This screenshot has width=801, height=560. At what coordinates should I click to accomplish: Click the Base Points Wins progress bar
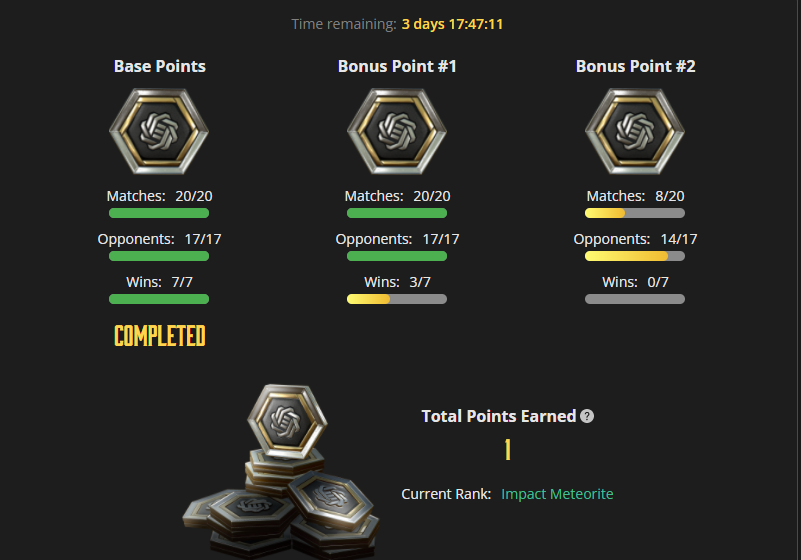coord(159,299)
